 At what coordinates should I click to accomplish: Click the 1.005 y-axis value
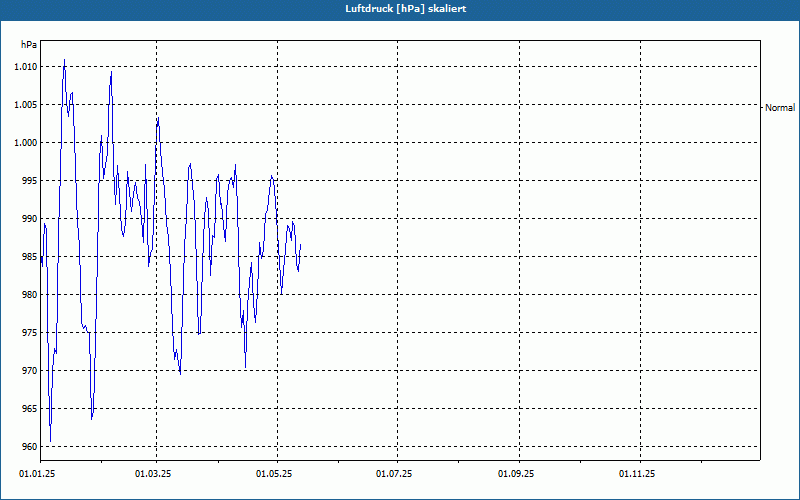click(26, 105)
